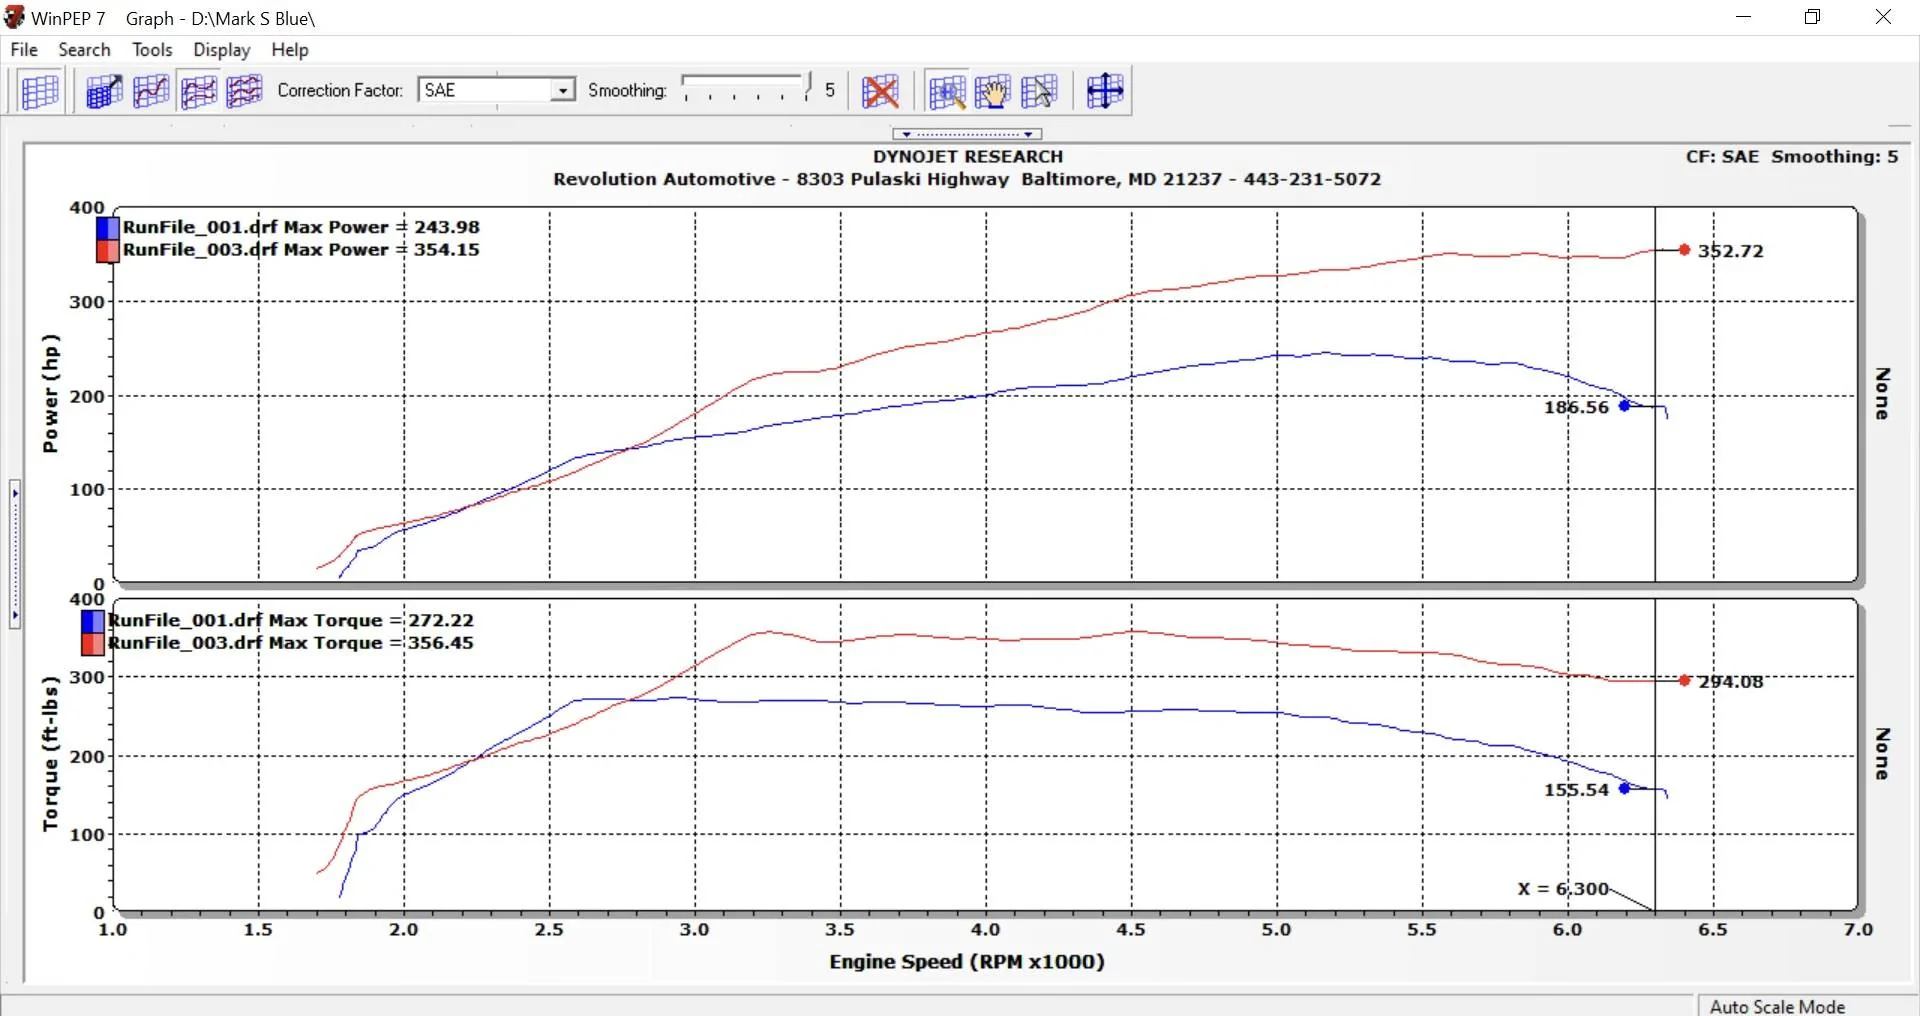Viewport: 1920px width, 1016px height.
Task: Click 'RunFile_001.drf Max Torque = 272.22' legend text
Action: [x=291, y=620]
